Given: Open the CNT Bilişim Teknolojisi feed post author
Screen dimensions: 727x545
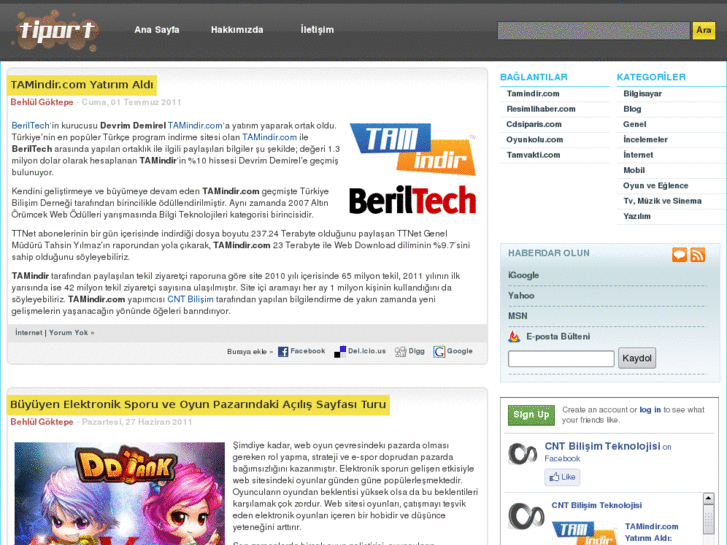Looking at the screenshot, I should coord(597,506).
